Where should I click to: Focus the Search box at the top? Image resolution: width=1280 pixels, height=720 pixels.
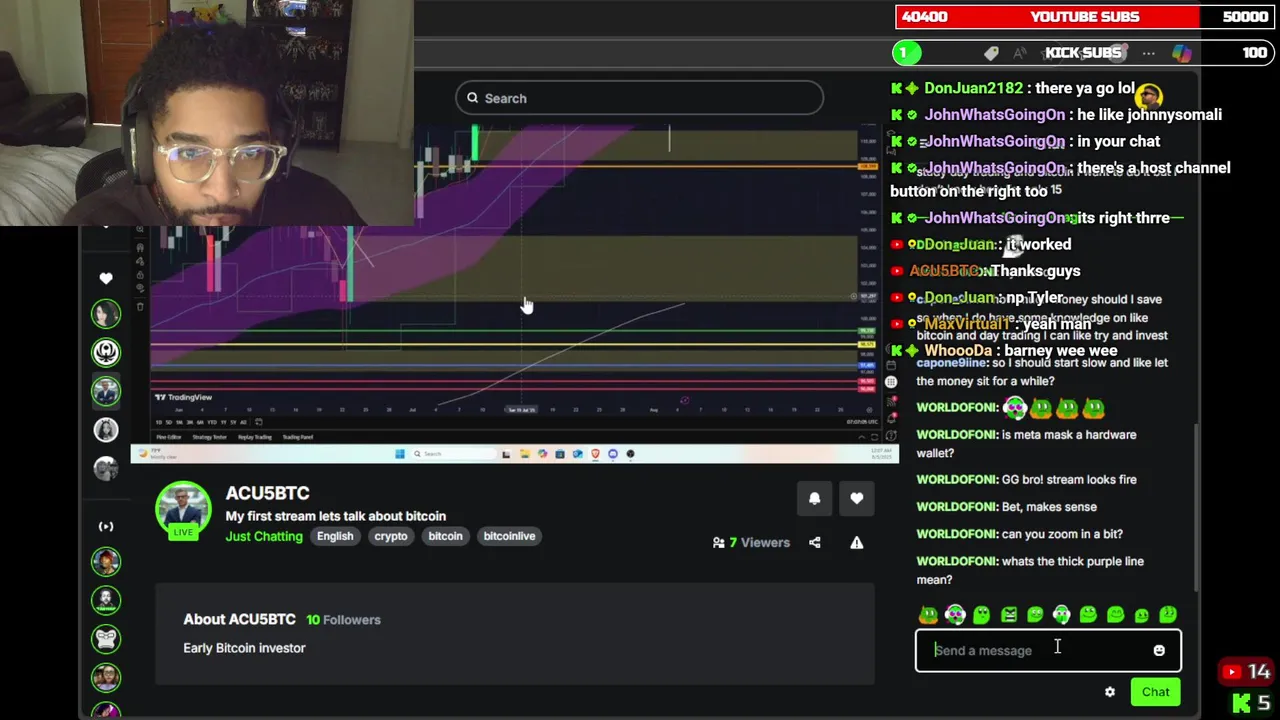(x=639, y=98)
